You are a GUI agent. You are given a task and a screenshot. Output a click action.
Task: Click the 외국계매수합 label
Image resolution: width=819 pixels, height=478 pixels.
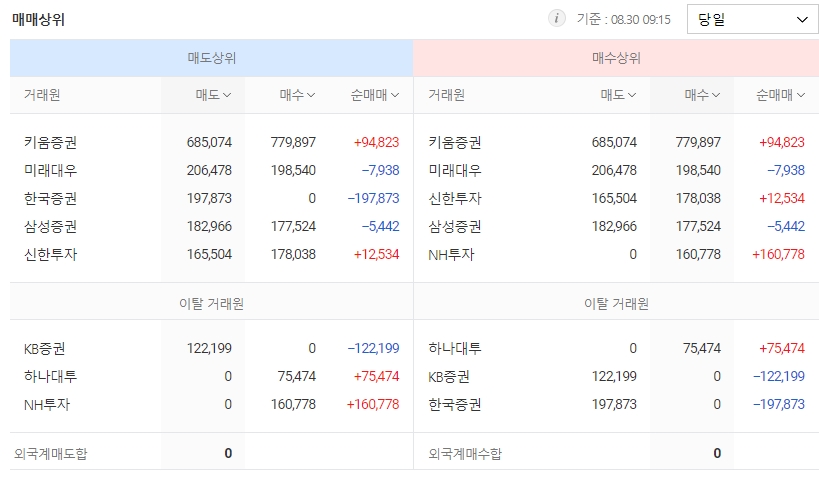click(x=465, y=453)
